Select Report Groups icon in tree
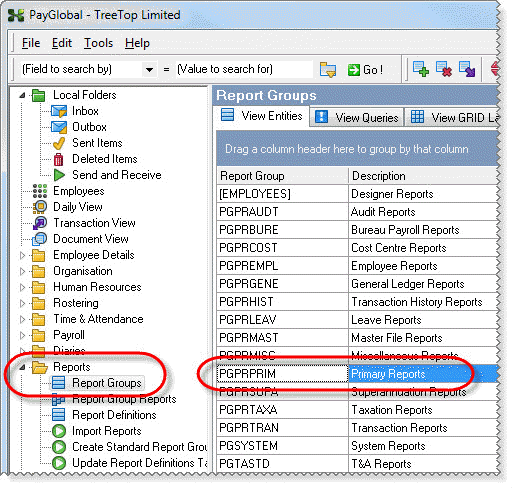517x492 pixels. tap(59, 383)
